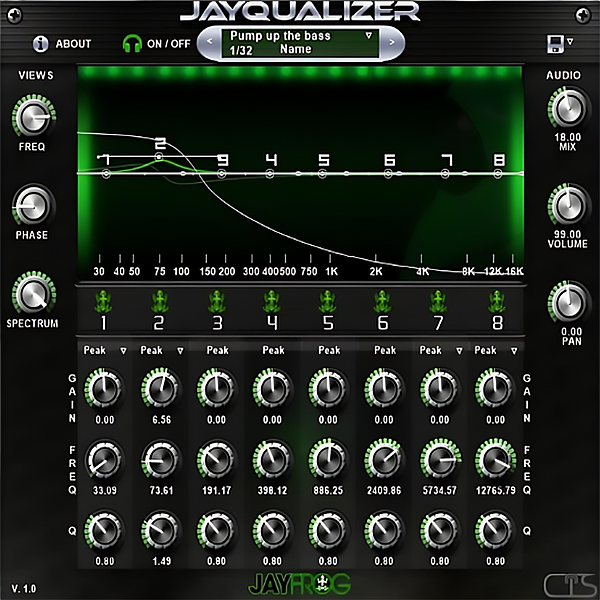Select band 7 node on EQ graph
The height and width of the screenshot is (600, 600).
(x=445, y=174)
